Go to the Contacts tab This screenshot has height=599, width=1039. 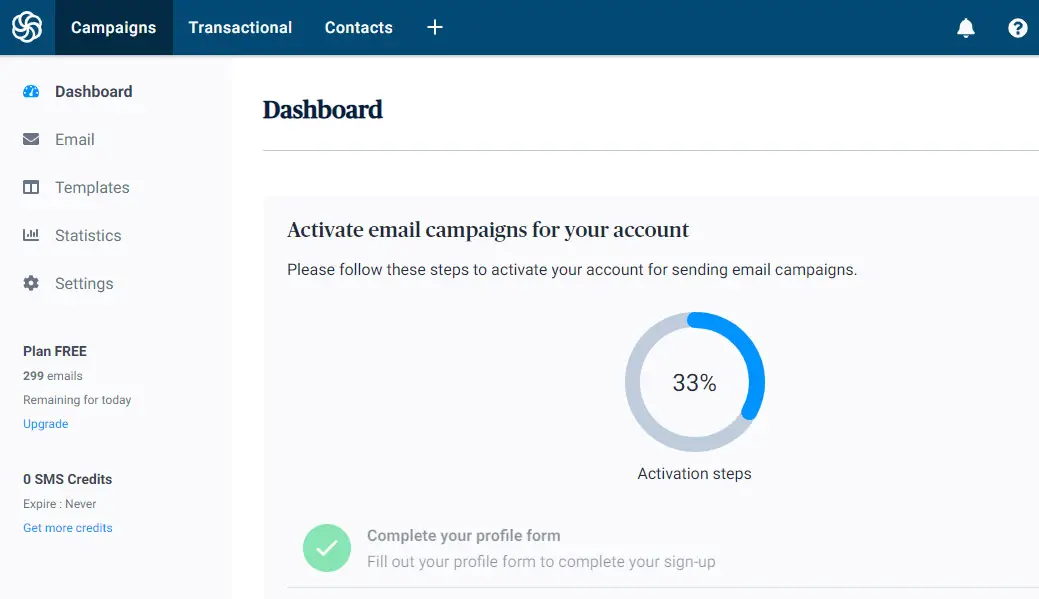(358, 27)
